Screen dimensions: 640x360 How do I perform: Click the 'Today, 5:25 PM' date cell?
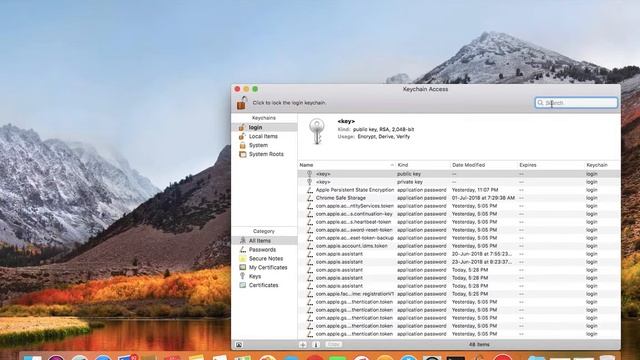point(470,294)
